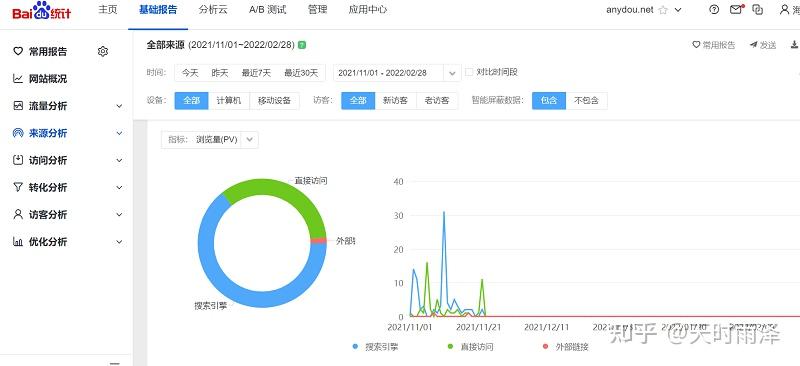800x366 pixels.
Task: Click the green help badge beside 全部来源
Action: click(302, 45)
